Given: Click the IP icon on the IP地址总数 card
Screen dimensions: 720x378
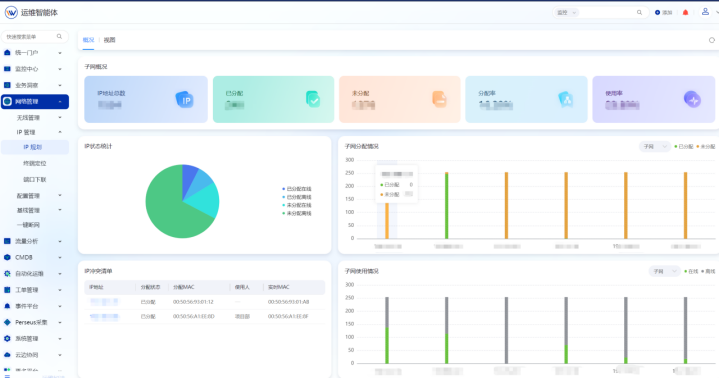Looking at the screenshot, I should [x=185, y=100].
